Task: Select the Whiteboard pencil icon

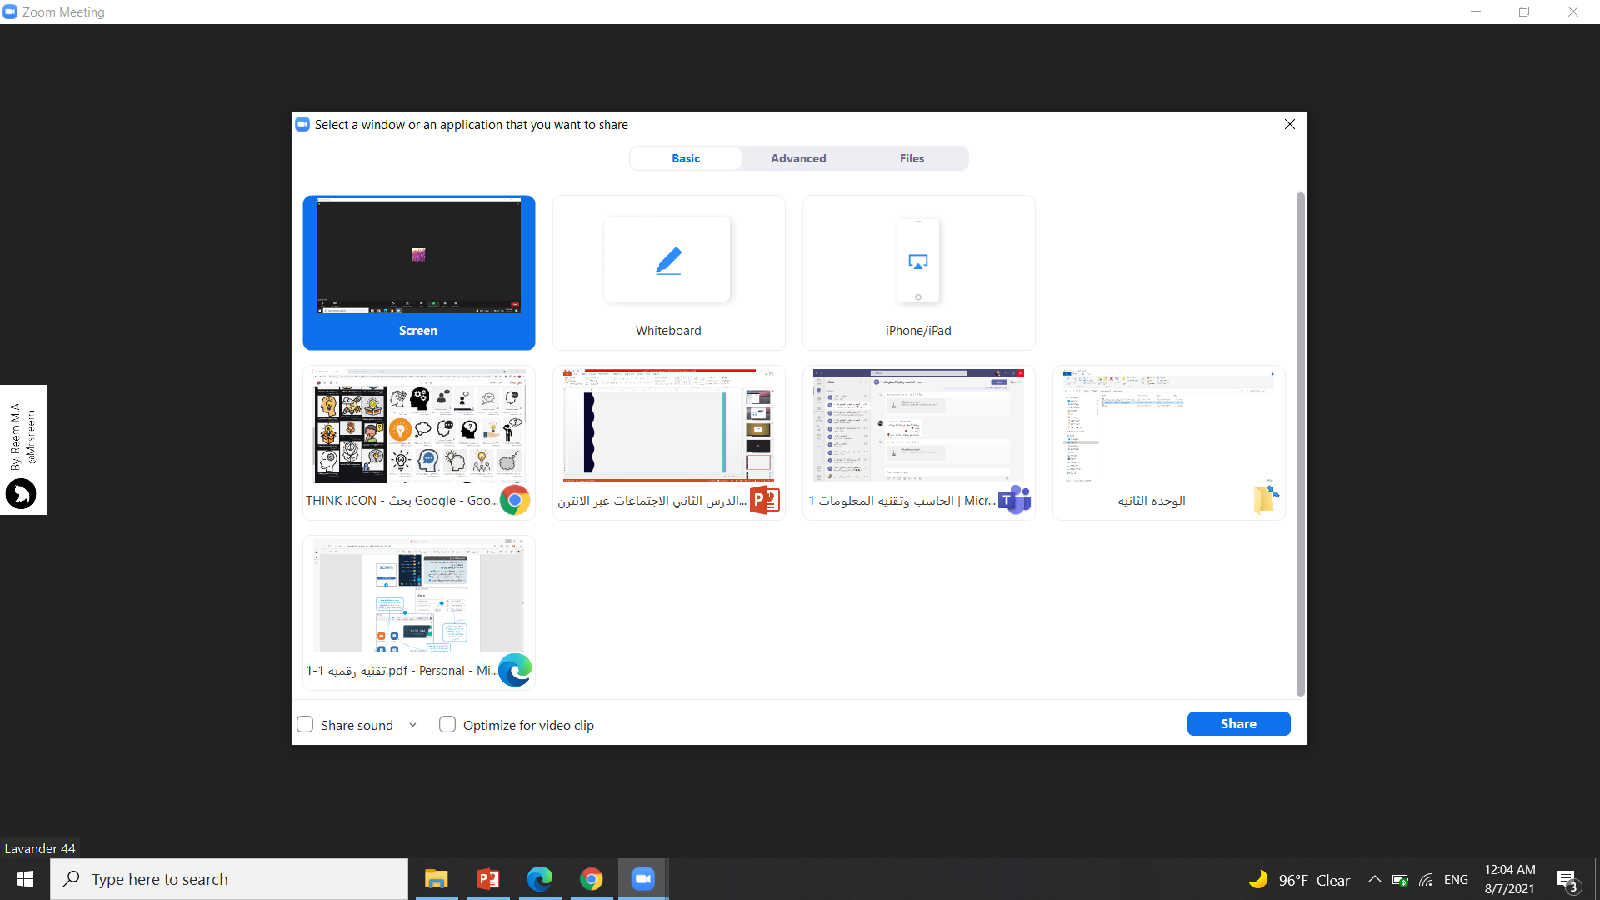Action: point(668,260)
